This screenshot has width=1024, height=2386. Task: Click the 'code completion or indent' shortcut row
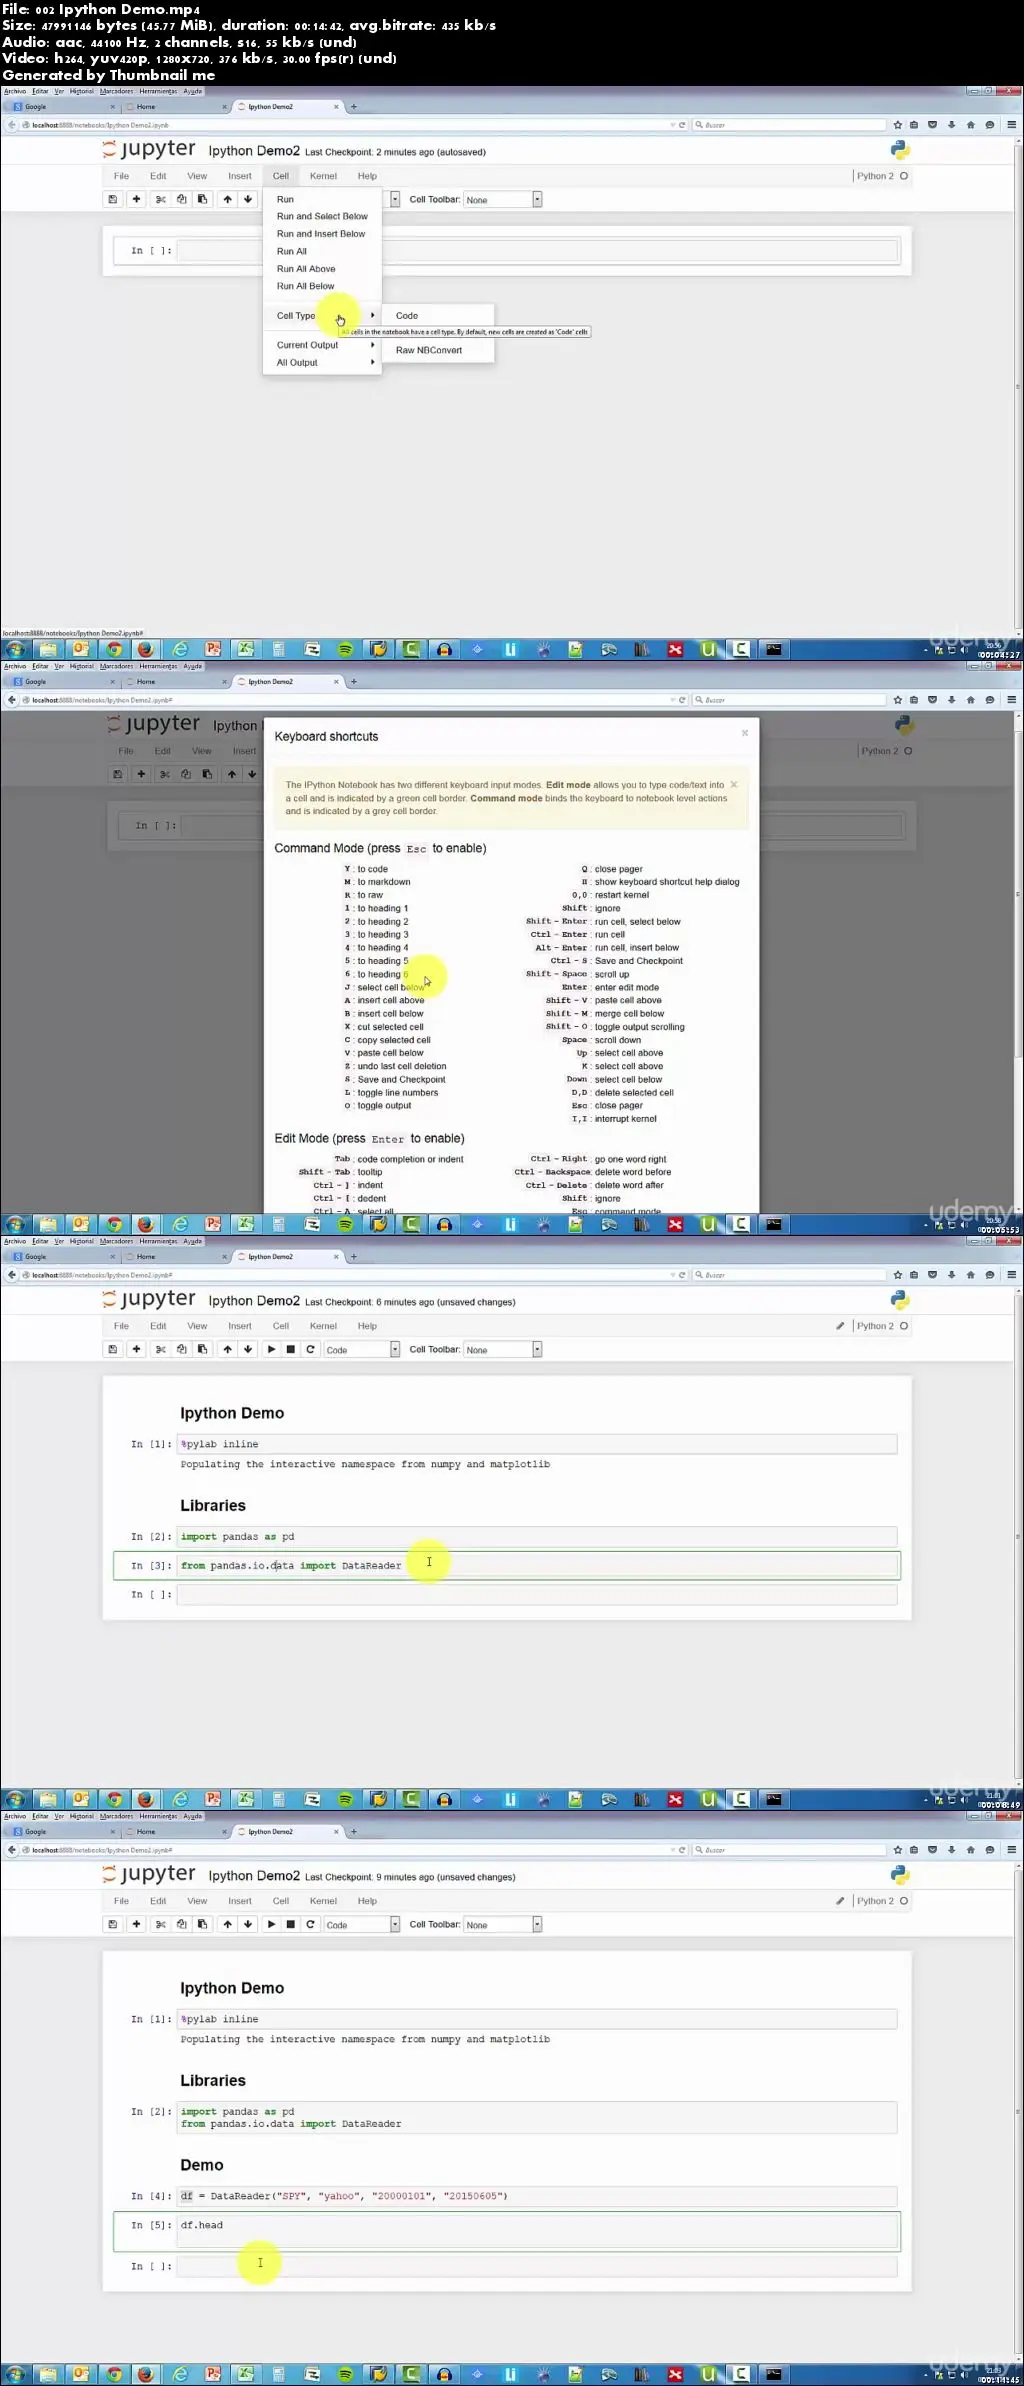point(399,1159)
